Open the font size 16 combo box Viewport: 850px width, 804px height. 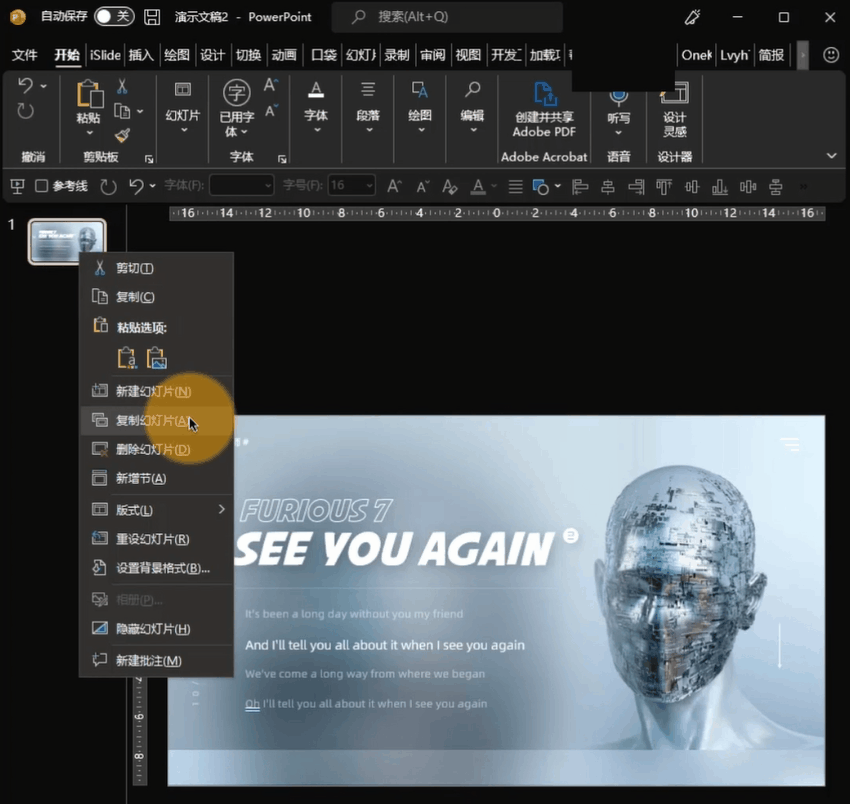pos(351,185)
